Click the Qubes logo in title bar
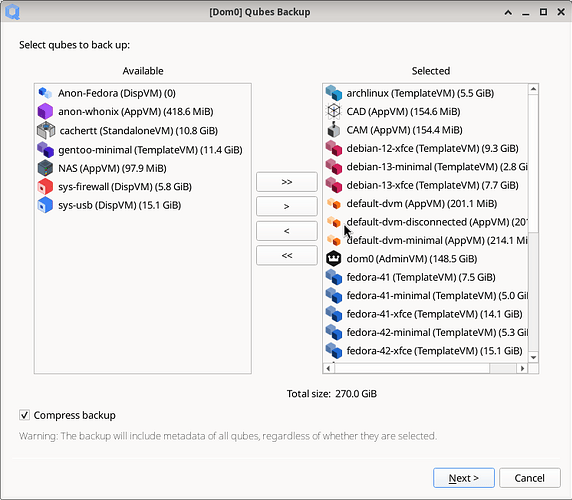This screenshot has width=572, height=500. pos(12,12)
